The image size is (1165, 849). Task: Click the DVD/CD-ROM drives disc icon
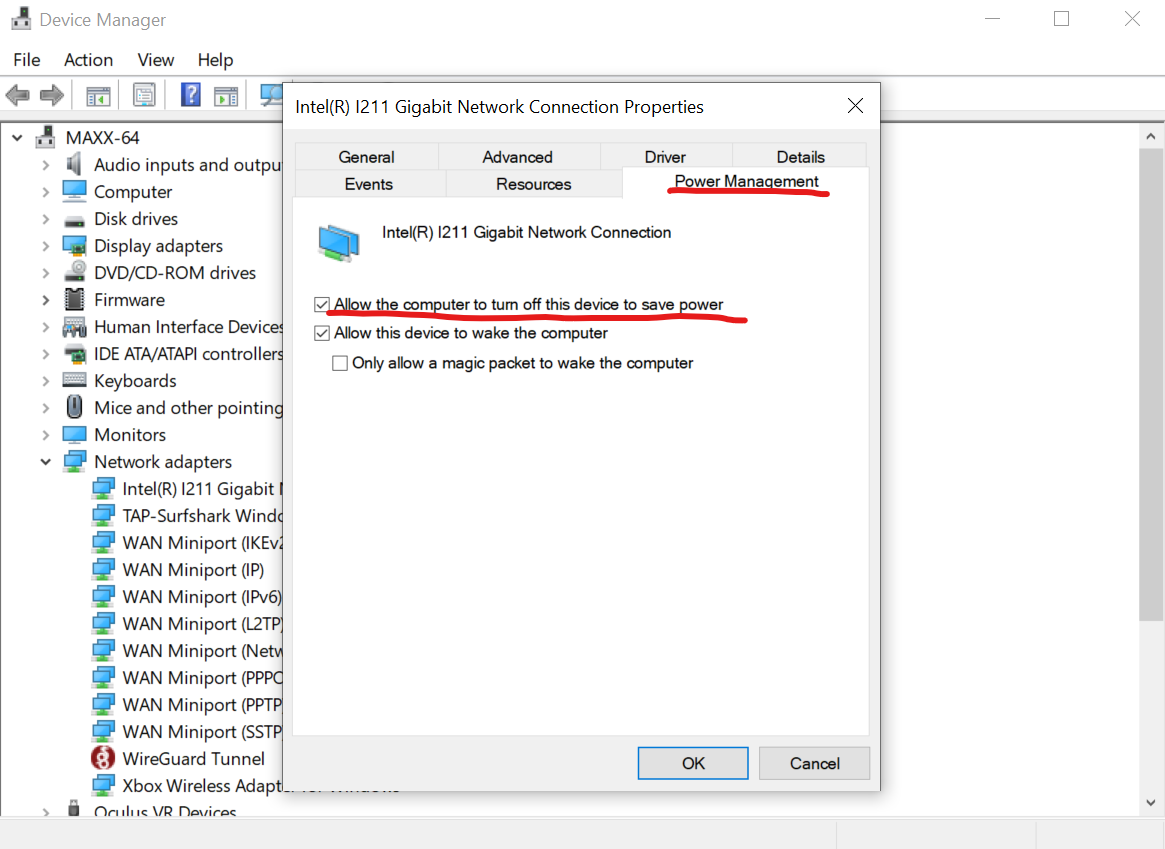click(74, 273)
